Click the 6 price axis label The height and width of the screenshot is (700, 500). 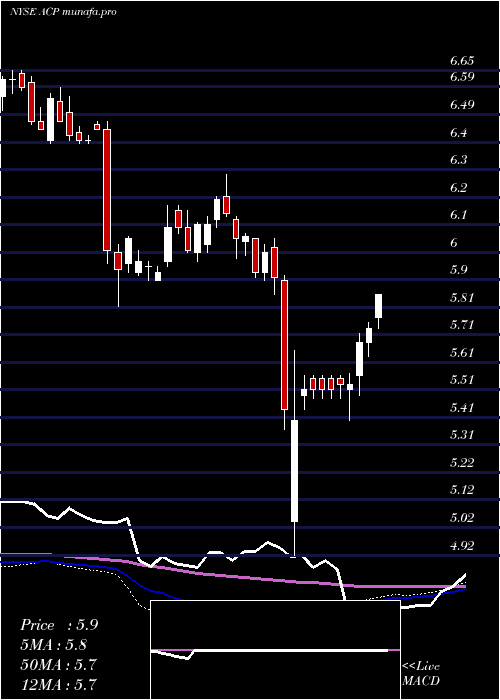coord(454,243)
